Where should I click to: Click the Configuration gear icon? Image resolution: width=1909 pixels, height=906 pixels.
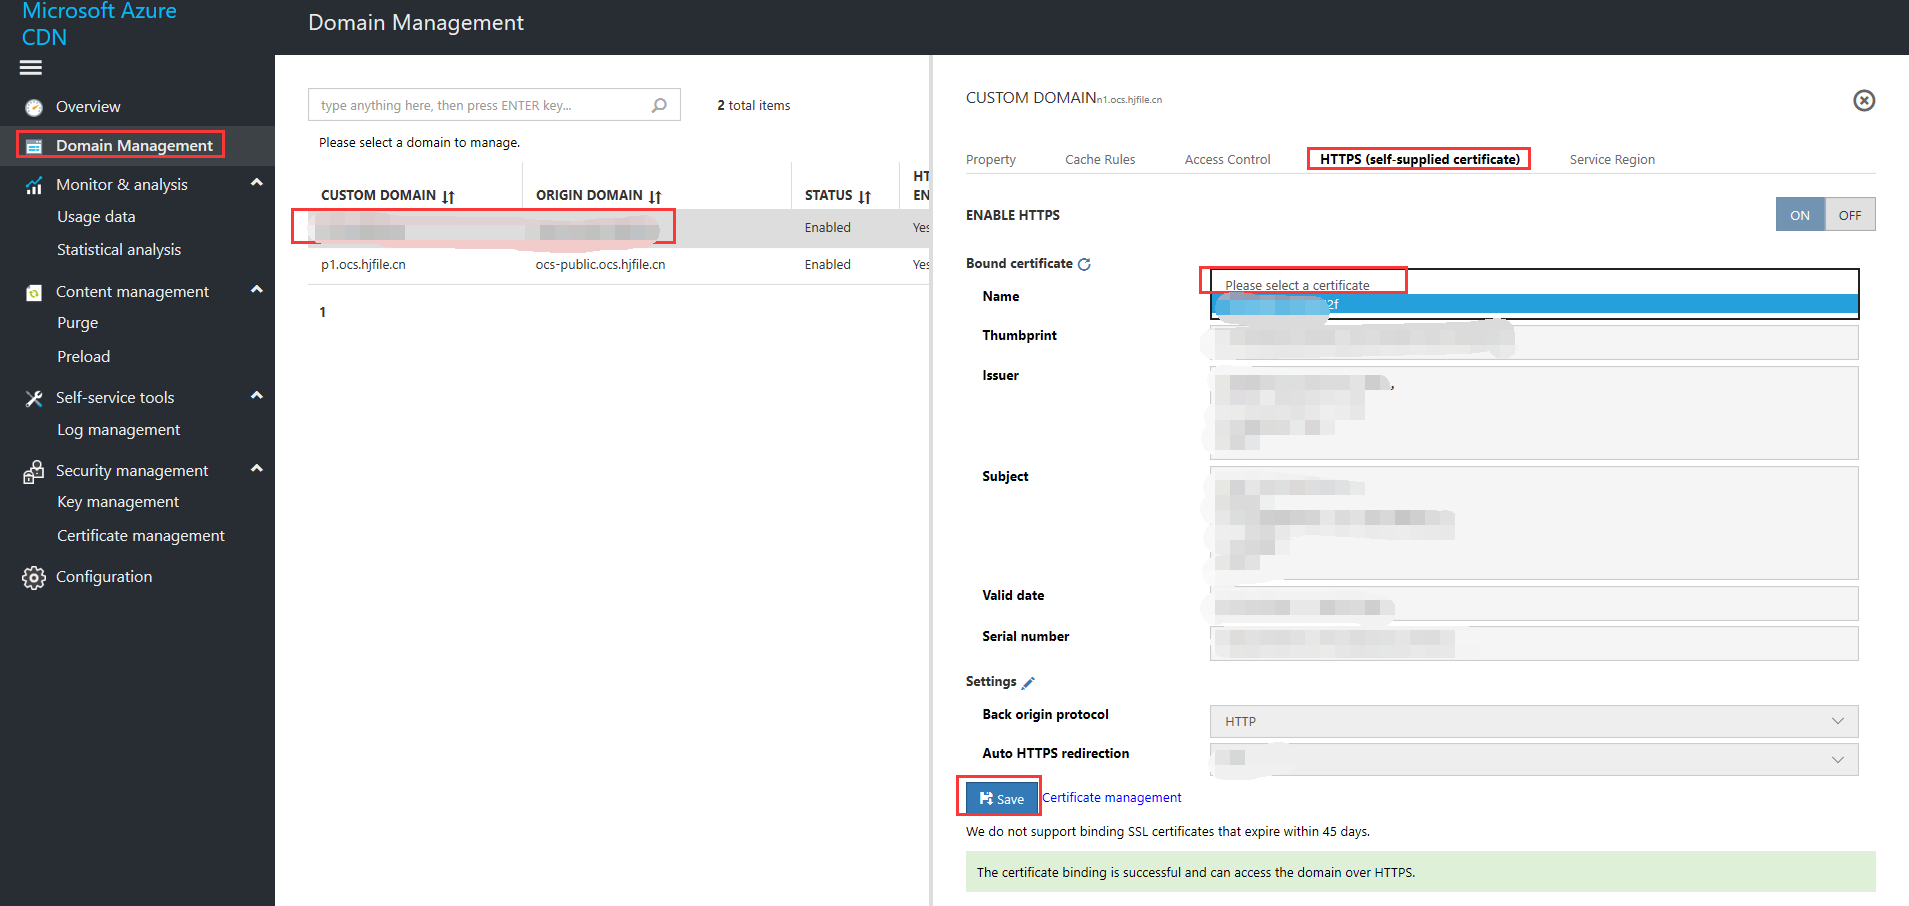[x=34, y=577]
